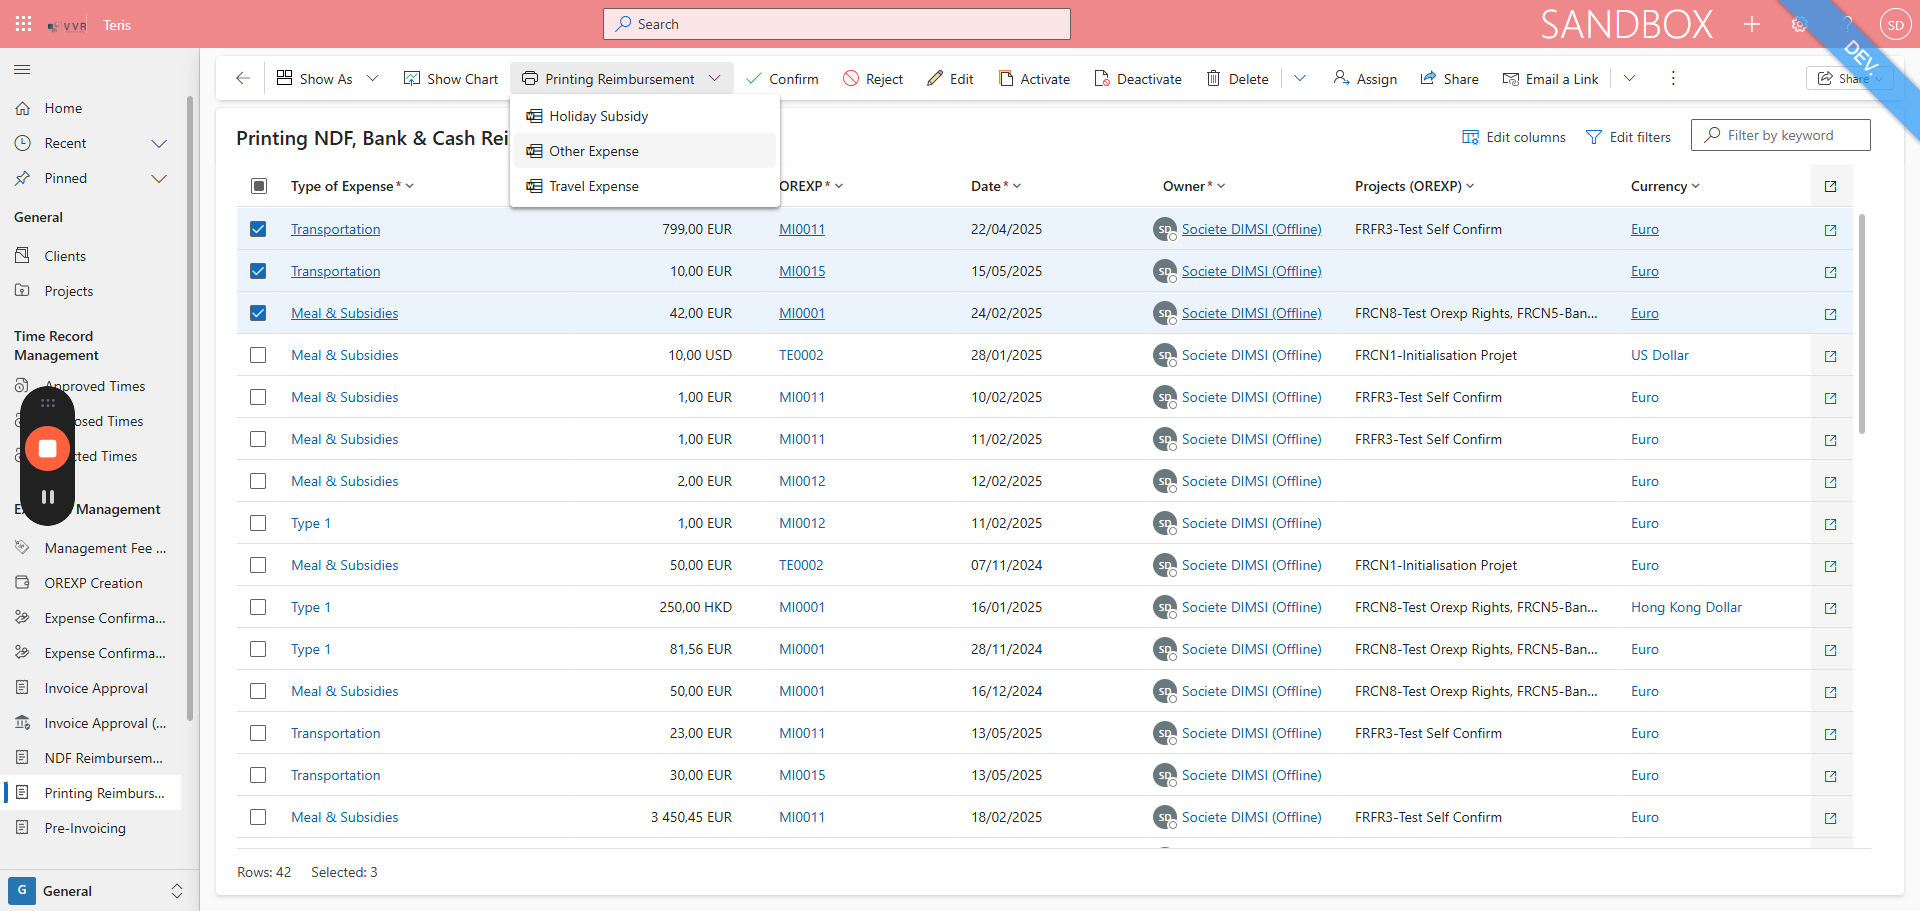The image size is (1920, 911).
Task: Pause the screen recording
Action: 47,497
